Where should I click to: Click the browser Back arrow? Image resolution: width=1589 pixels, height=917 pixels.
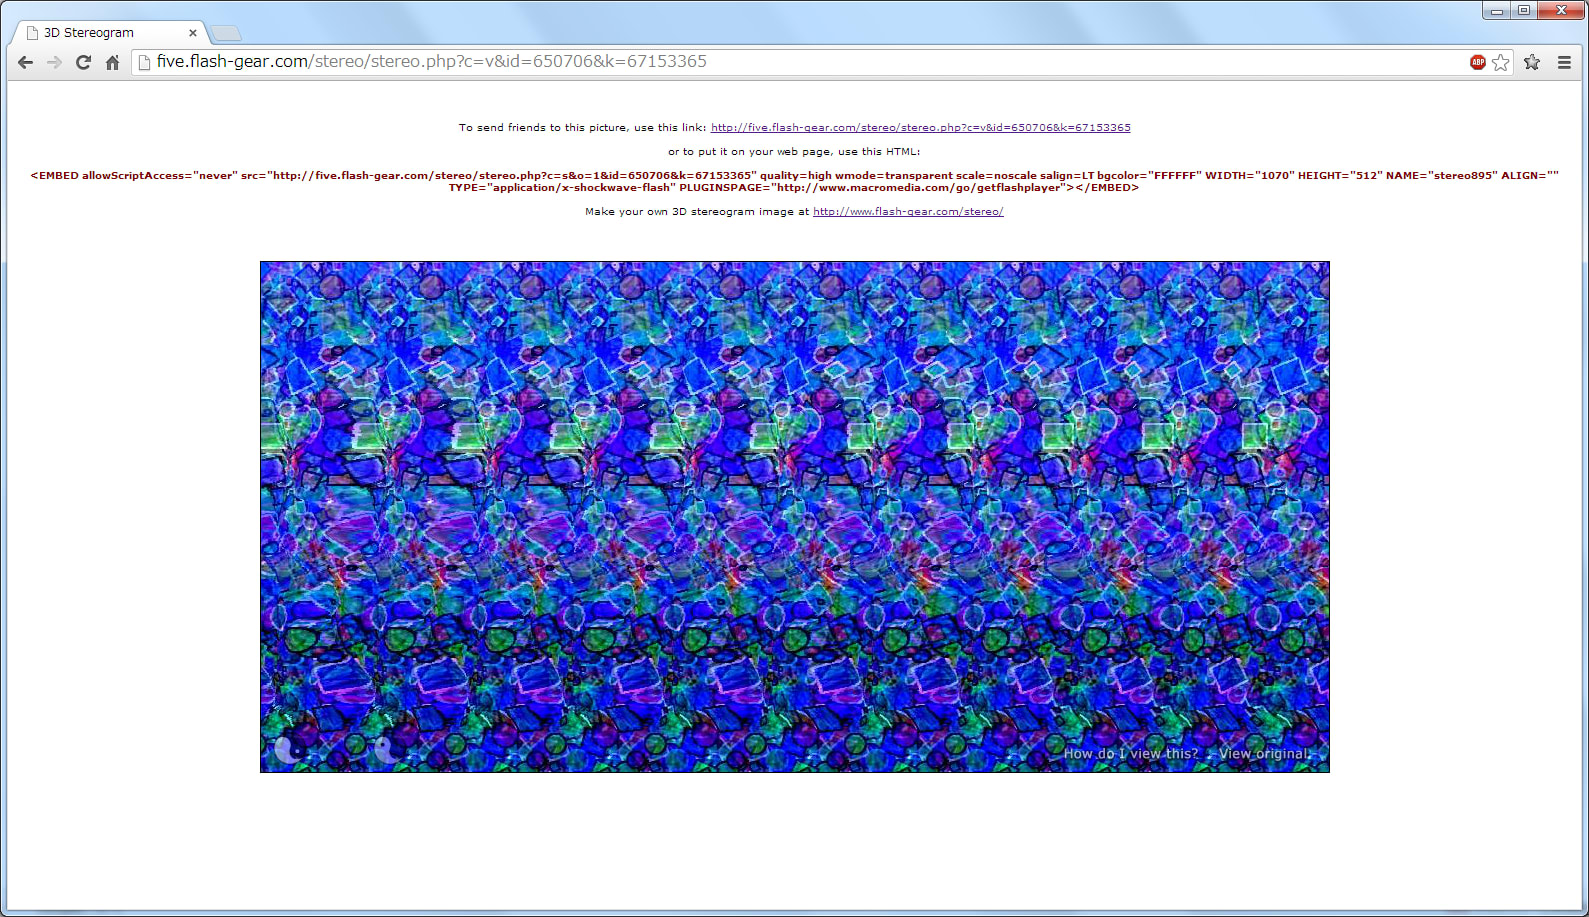tap(26, 62)
